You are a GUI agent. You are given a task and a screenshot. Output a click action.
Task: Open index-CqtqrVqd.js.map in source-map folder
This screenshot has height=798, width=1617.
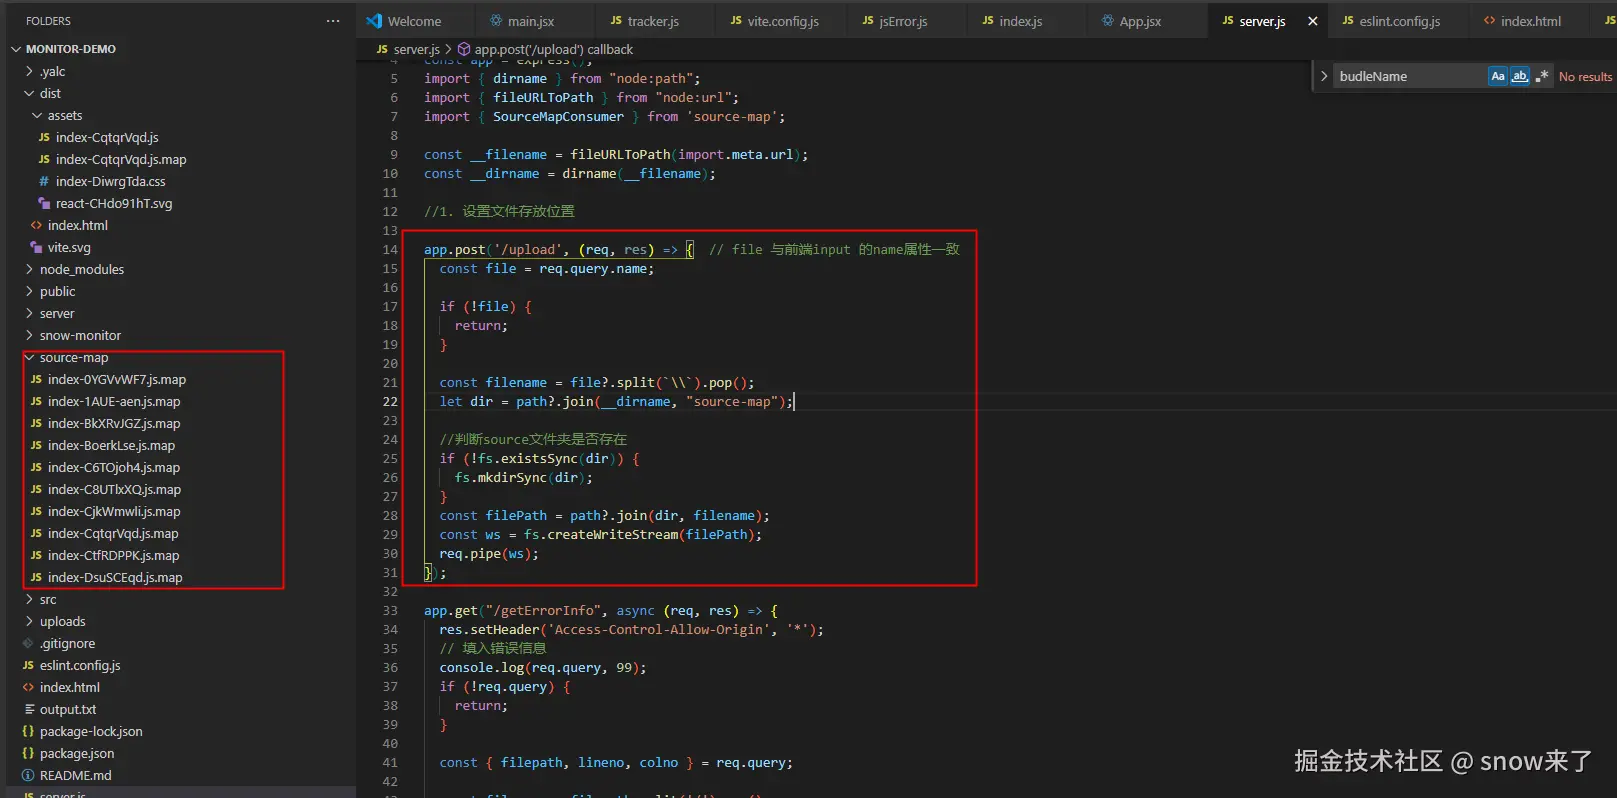113,533
